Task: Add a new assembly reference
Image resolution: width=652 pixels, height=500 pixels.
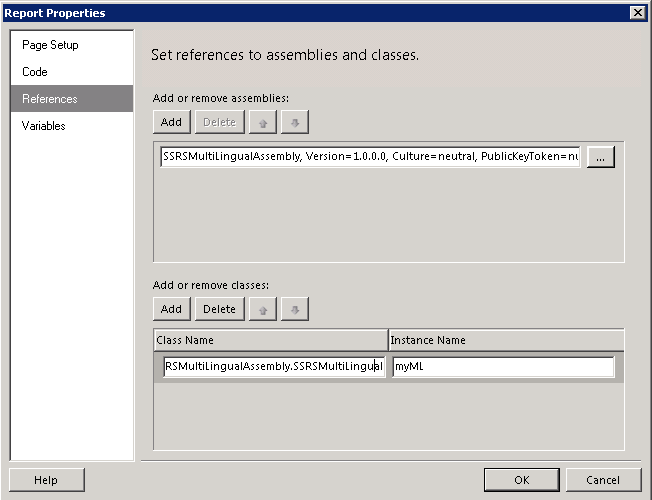Action: point(171,122)
